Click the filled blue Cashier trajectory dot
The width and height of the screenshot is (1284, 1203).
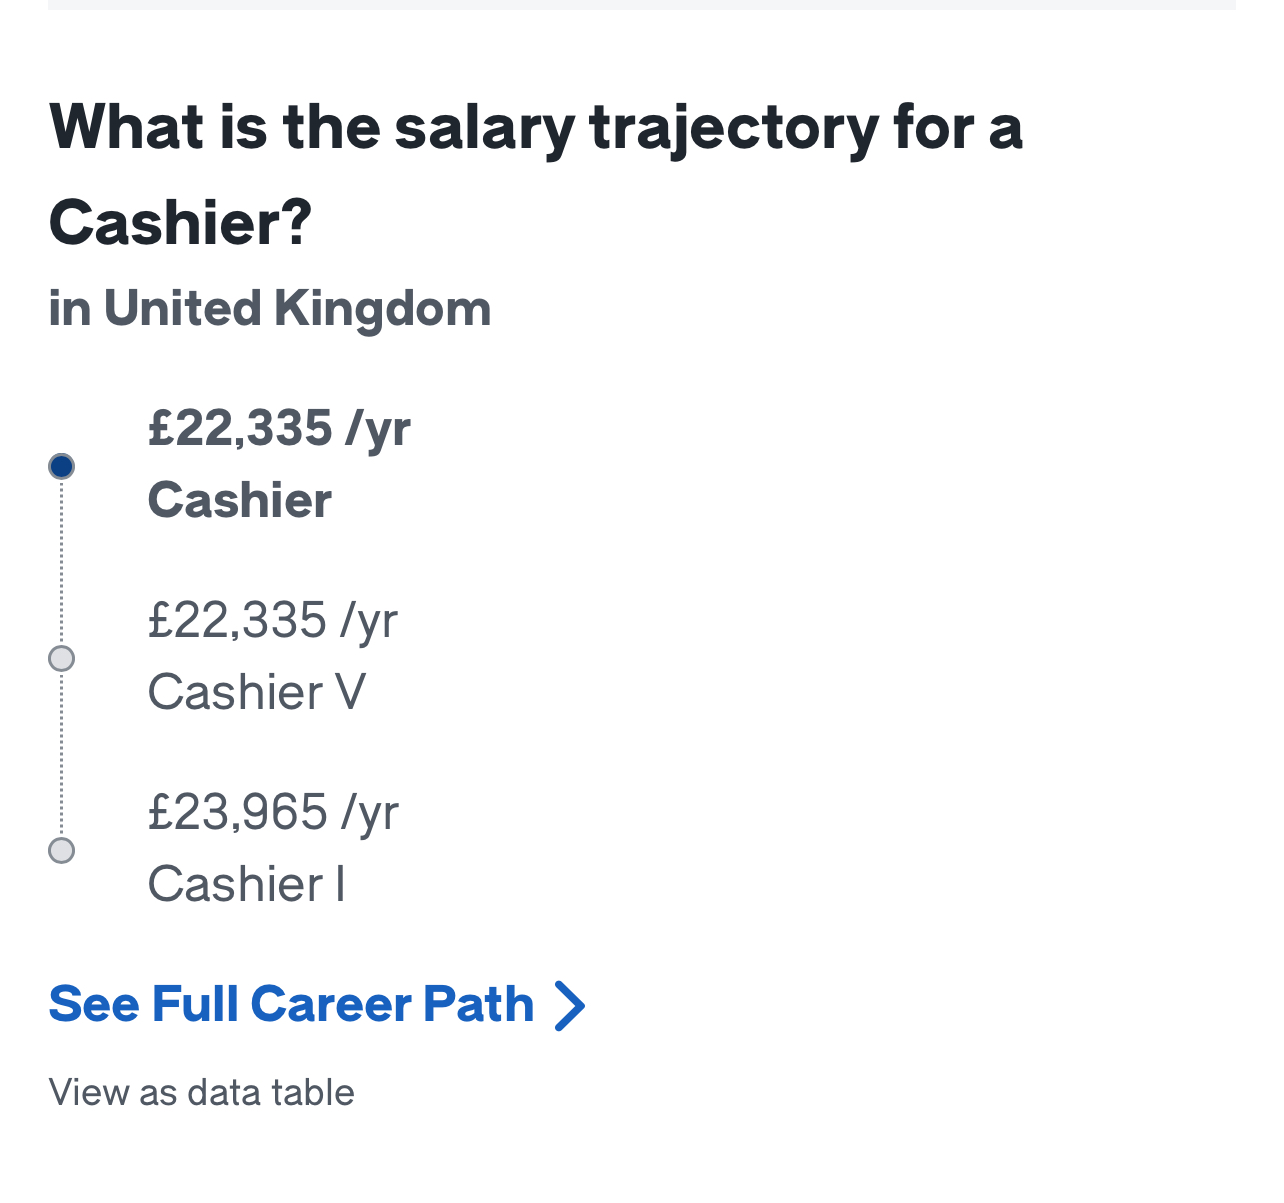(61, 466)
